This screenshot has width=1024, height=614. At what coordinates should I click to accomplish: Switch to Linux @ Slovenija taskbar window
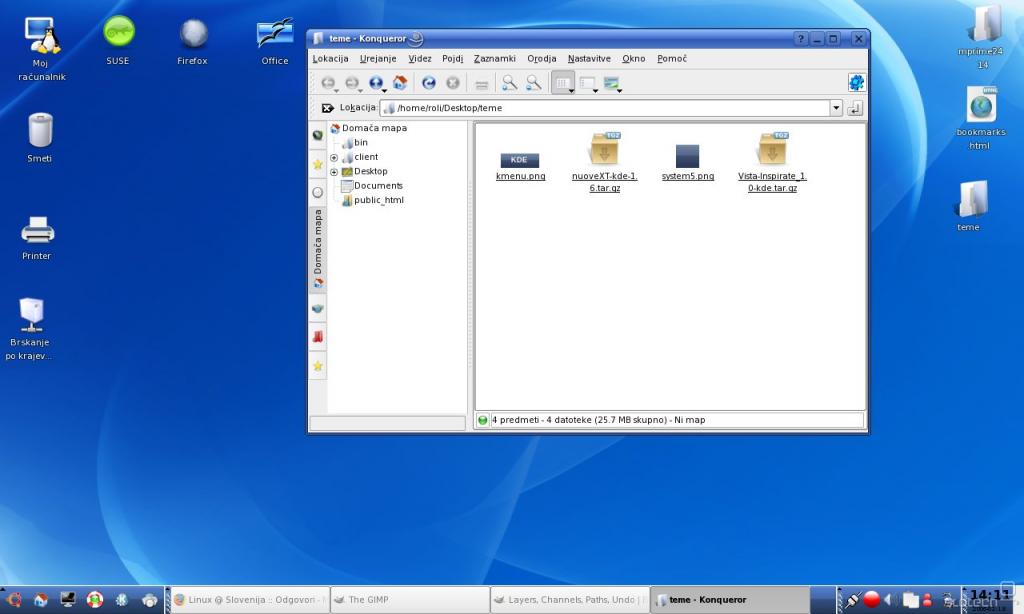coord(249,600)
